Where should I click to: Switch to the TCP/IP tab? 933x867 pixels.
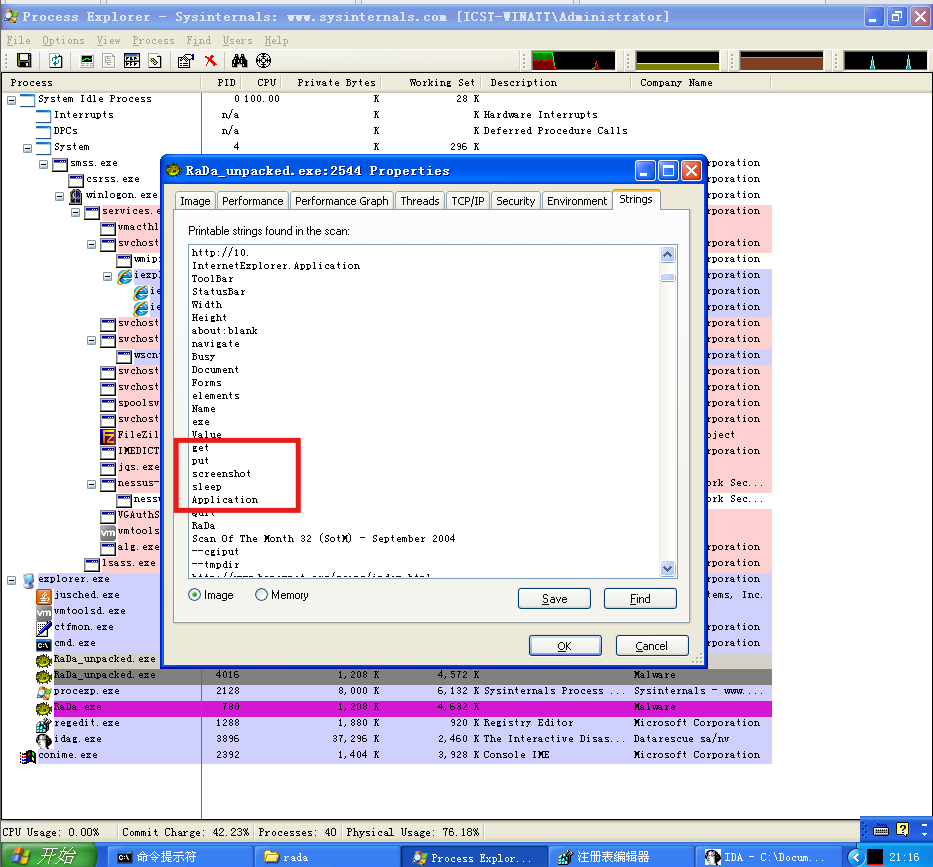[468, 201]
